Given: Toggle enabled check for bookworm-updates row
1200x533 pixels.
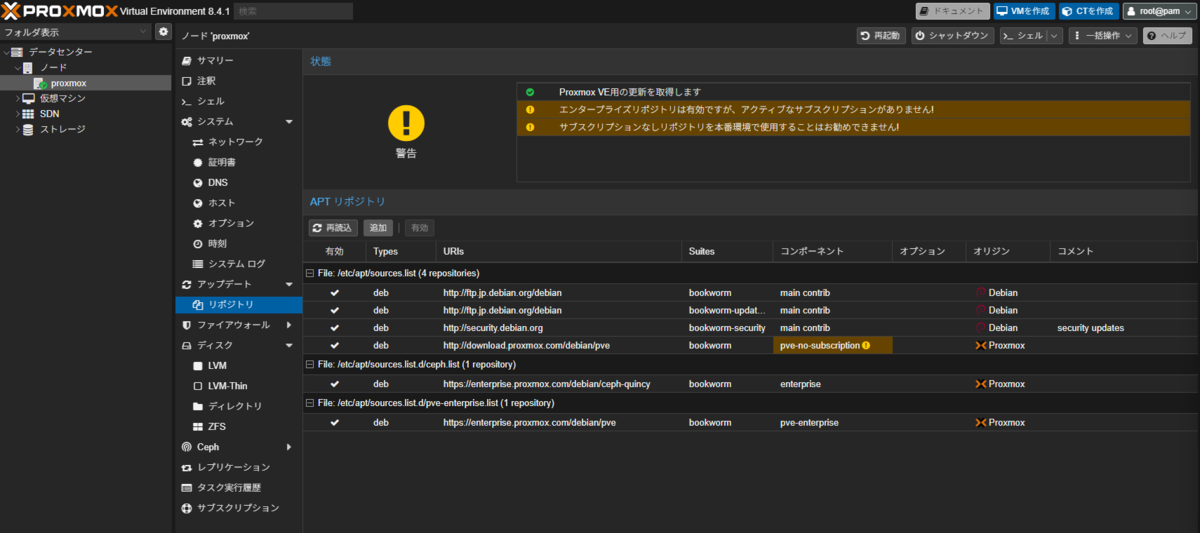Looking at the screenshot, I should click(335, 310).
